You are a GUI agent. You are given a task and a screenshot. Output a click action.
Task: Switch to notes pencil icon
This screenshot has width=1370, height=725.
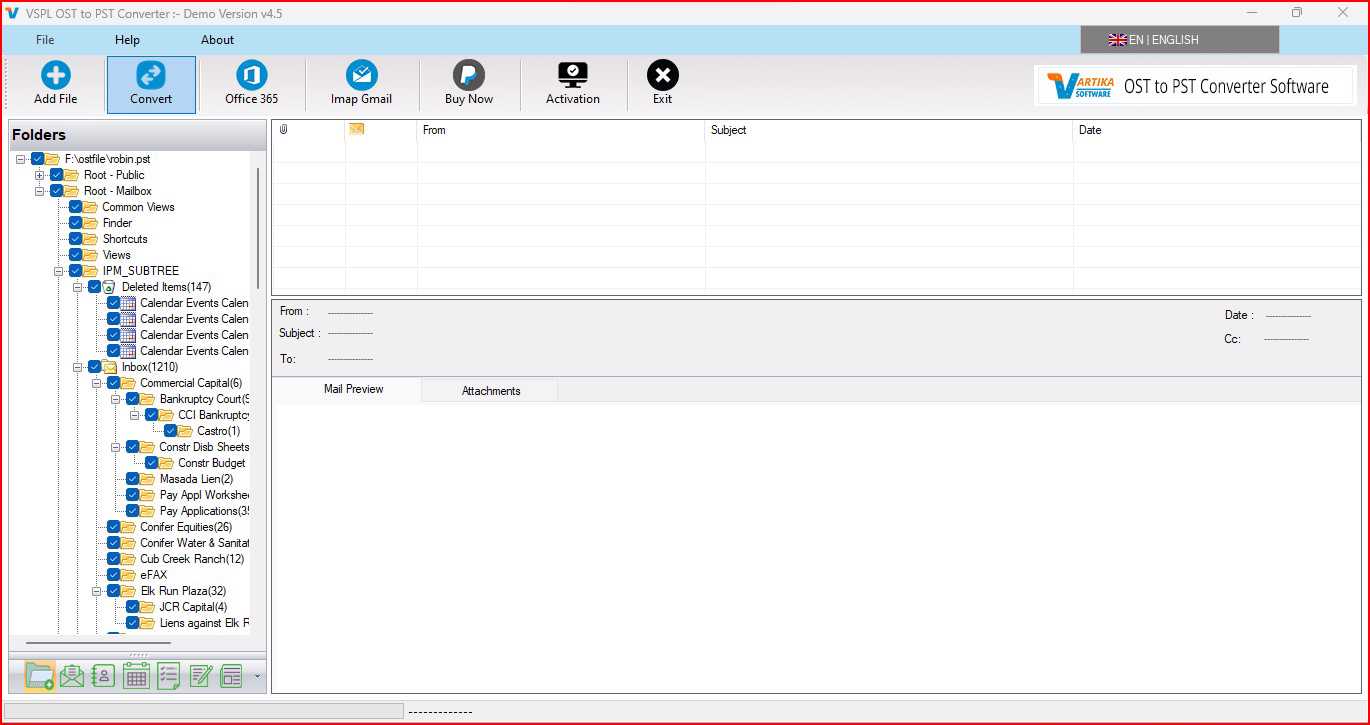pos(200,676)
